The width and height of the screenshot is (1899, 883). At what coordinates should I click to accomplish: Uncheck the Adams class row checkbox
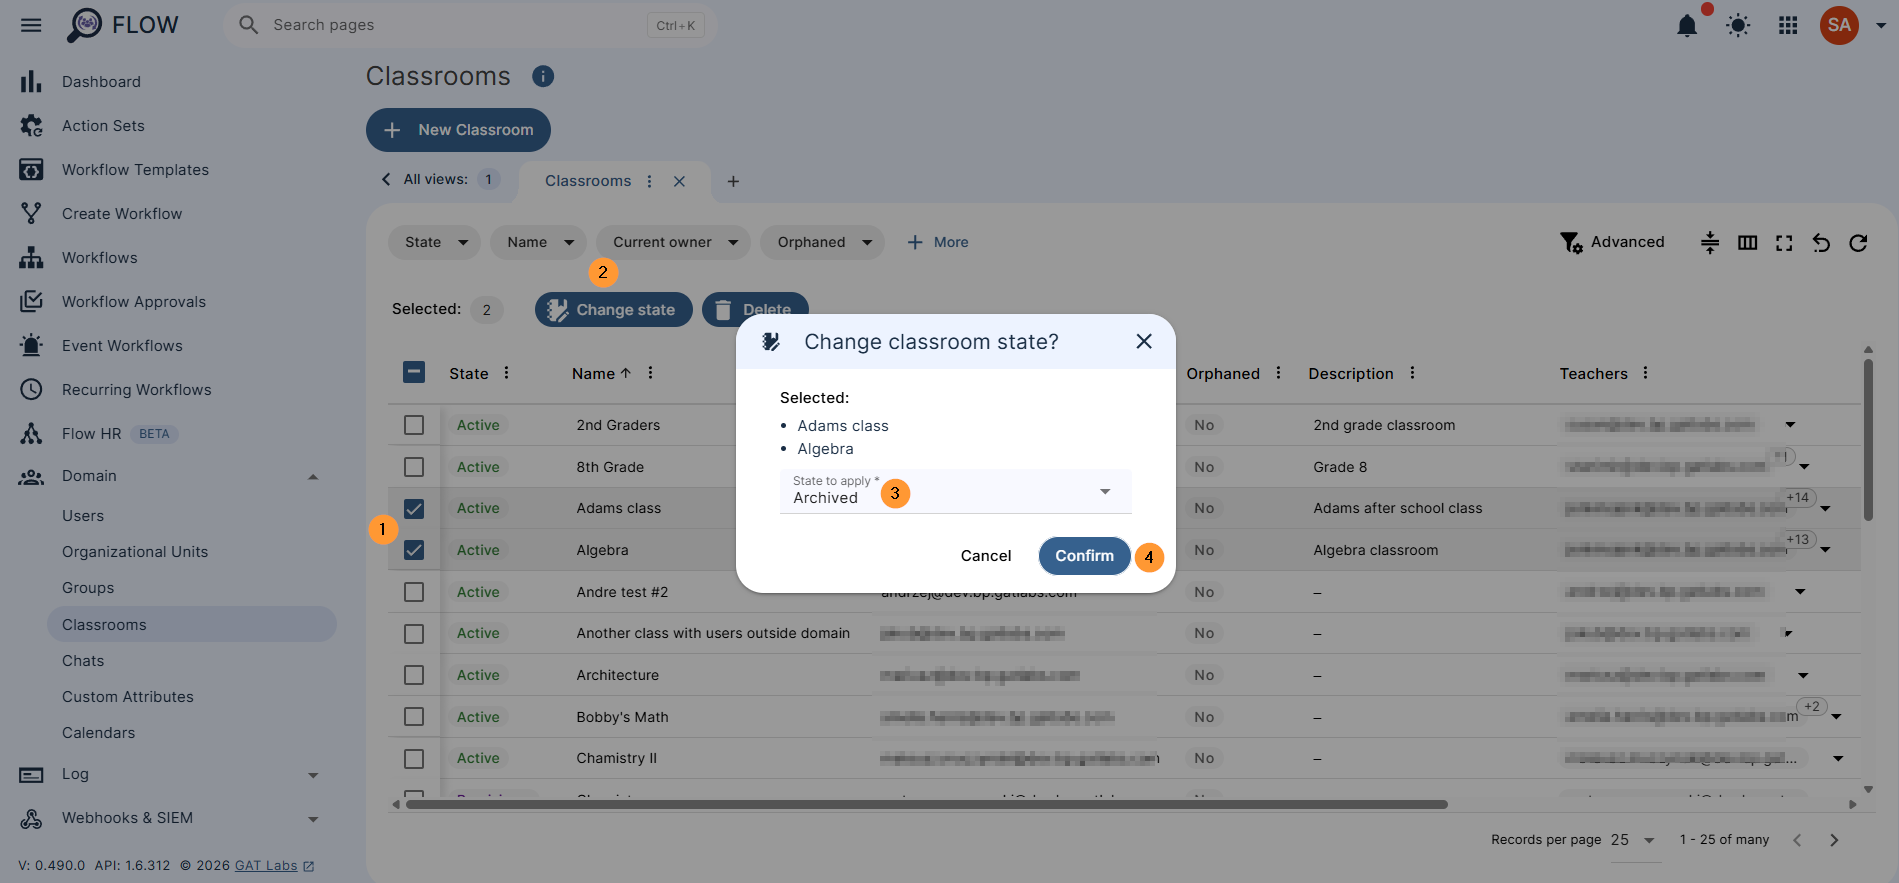pos(414,509)
